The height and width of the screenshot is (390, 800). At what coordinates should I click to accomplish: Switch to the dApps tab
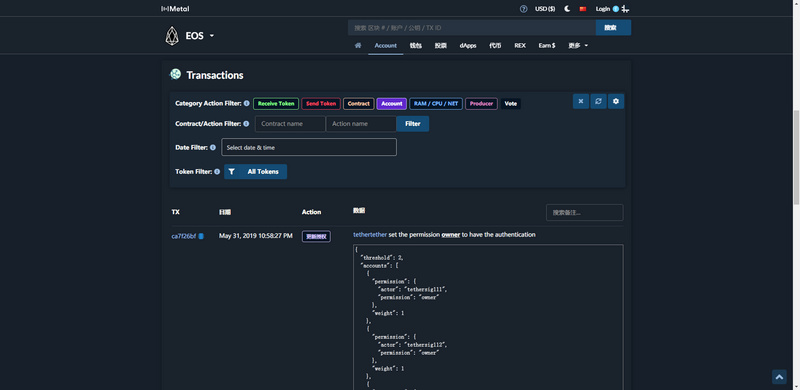pyautogui.click(x=468, y=45)
